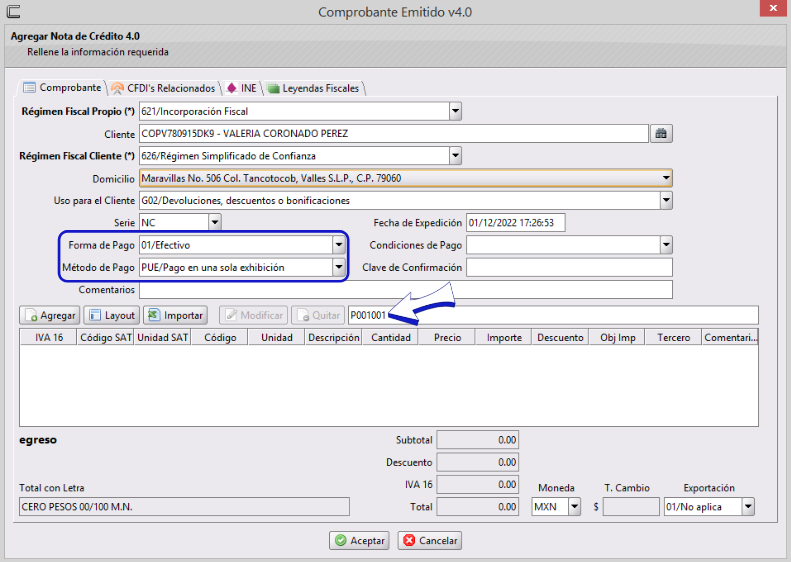Click the Quitar button

click(x=318, y=315)
